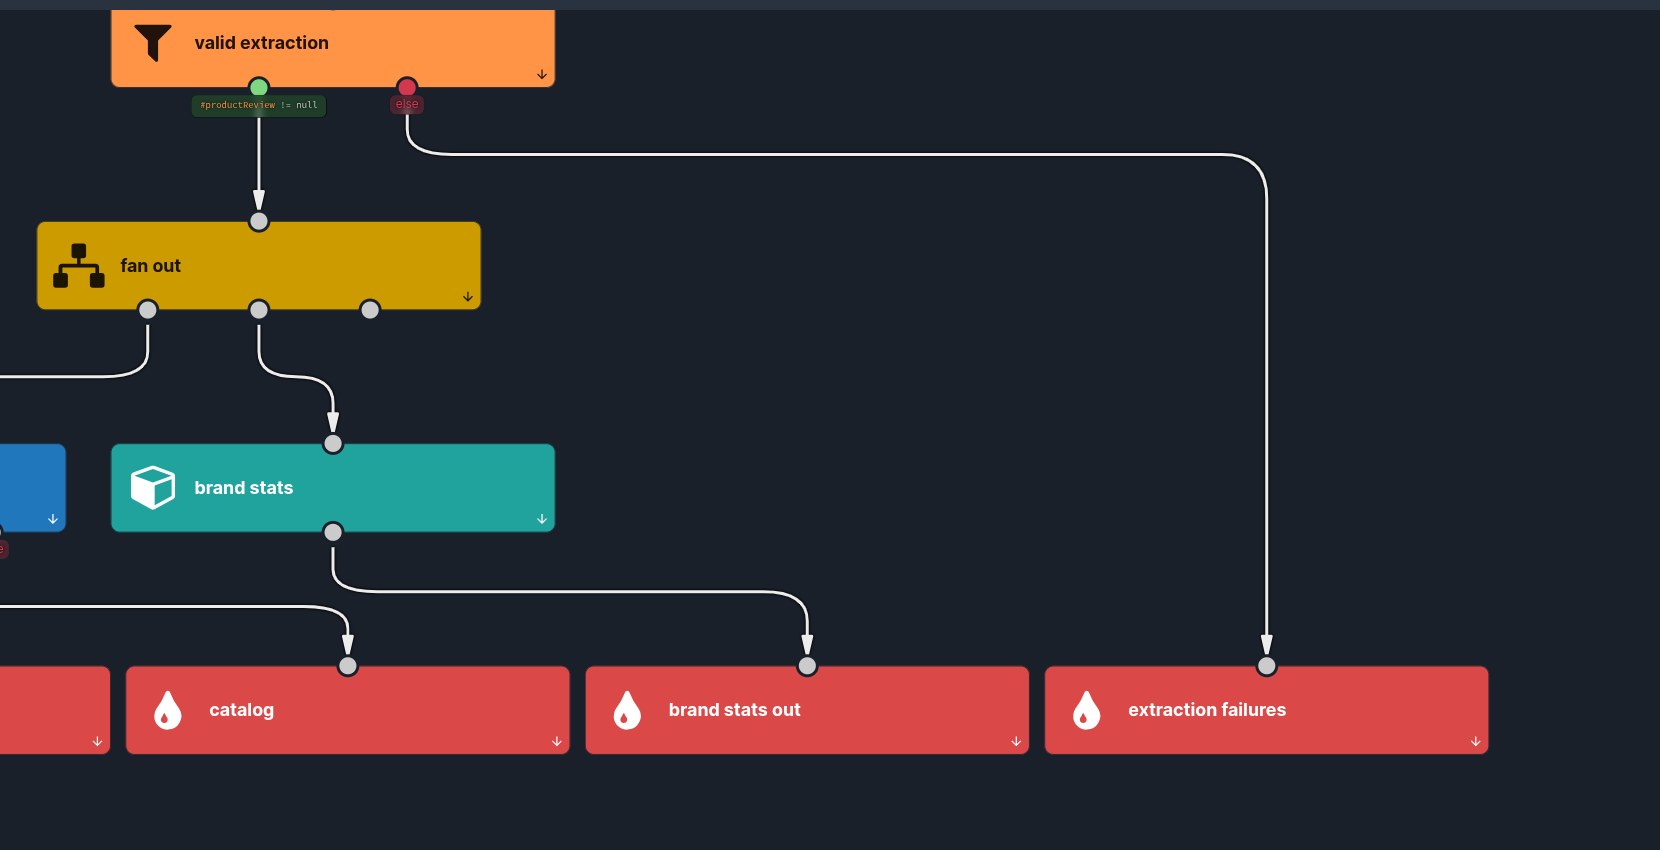The image size is (1660, 850).
Task: Select the red else output port
Action: click(407, 87)
